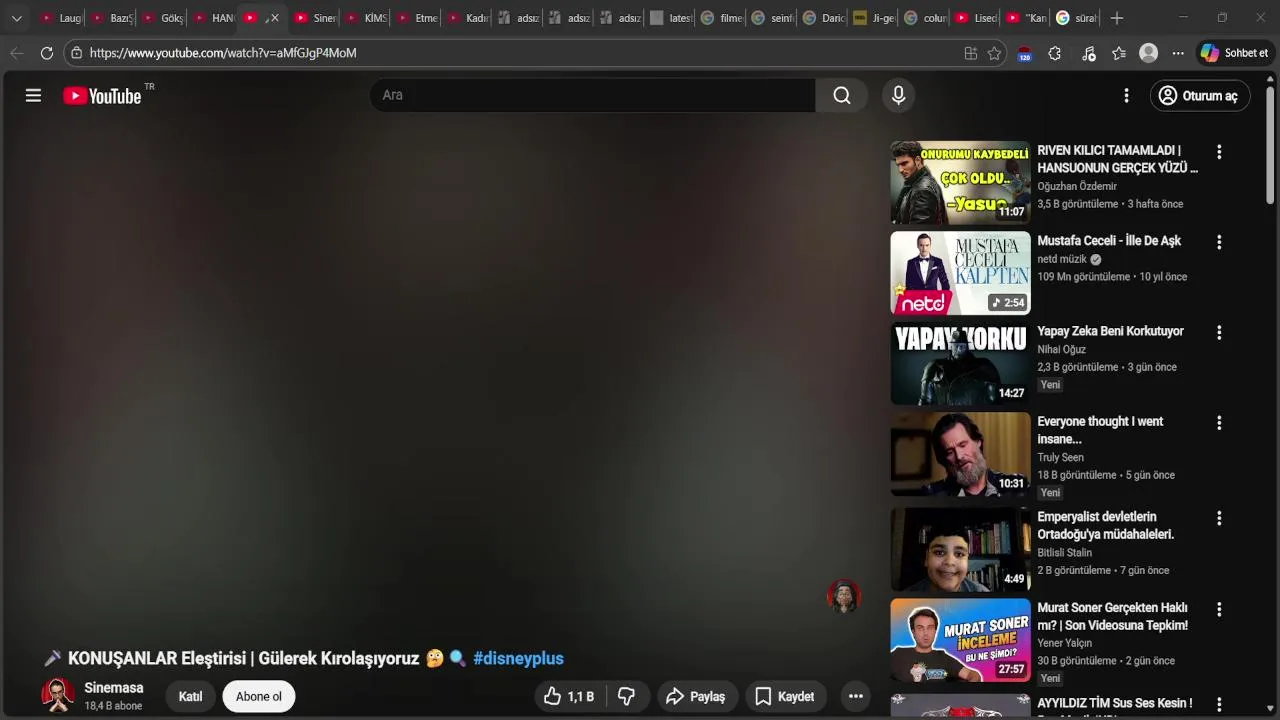
Task: Open title Murat Soner Gerçekten Haklı mı
Action: 1113,616
